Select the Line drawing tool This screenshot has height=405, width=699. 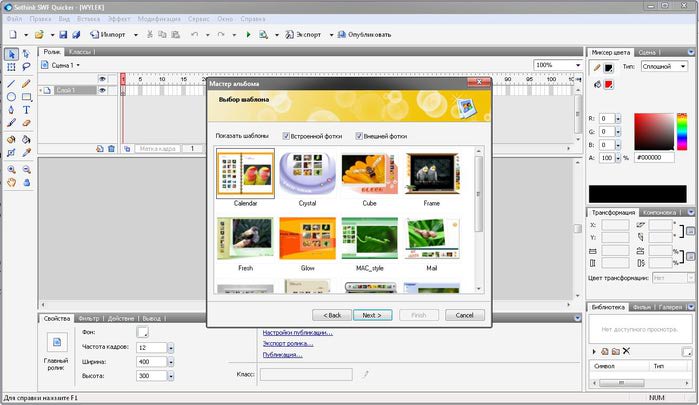(x=12, y=83)
